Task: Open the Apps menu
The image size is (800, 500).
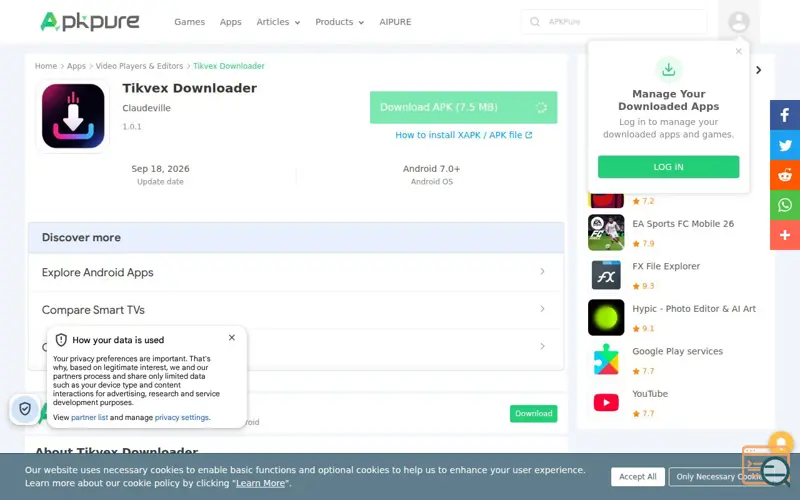Action: tap(231, 22)
